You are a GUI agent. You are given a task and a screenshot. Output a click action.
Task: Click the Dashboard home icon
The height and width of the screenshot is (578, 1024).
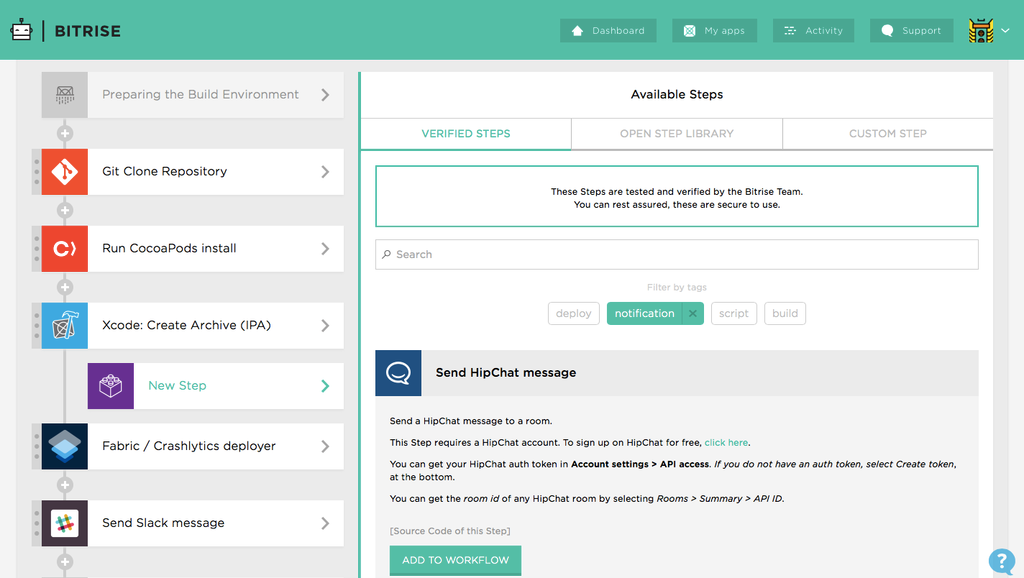click(577, 31)
